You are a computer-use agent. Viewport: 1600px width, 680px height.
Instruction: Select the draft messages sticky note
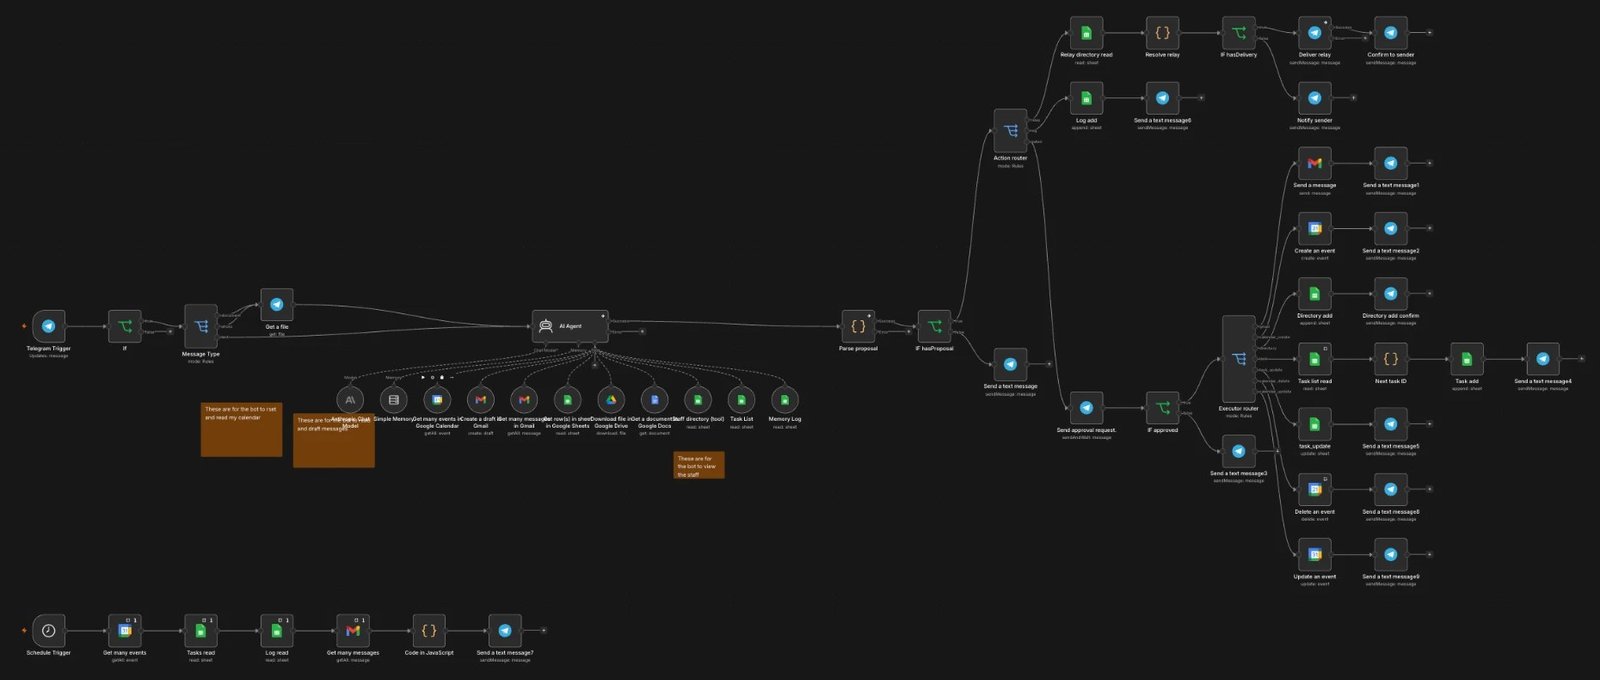[334, 441]
